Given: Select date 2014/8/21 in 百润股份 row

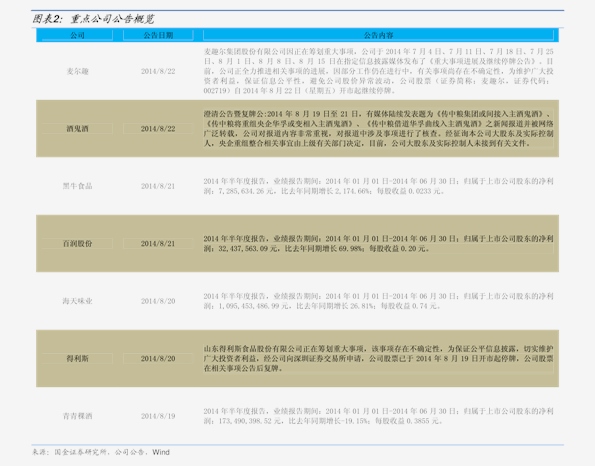Looking at the screenshot, I should click(x=158, y=244).
